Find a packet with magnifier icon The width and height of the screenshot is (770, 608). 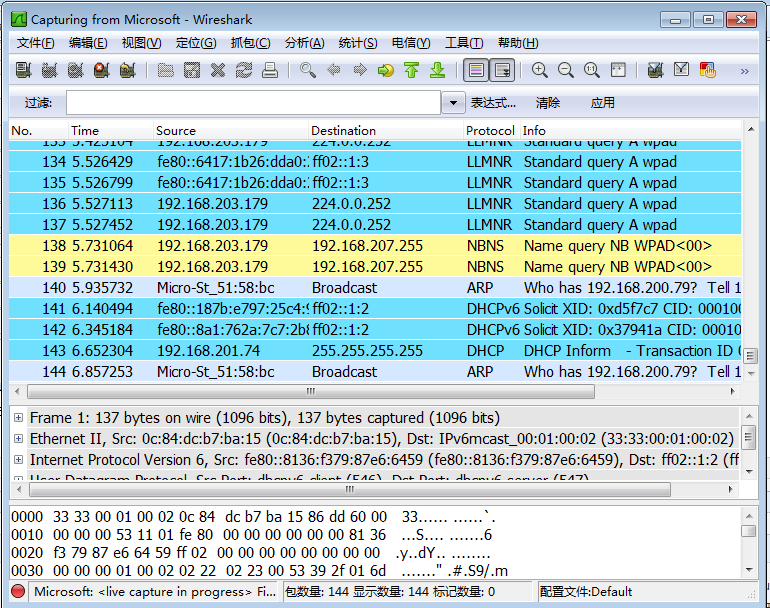[x=308, y=70]
